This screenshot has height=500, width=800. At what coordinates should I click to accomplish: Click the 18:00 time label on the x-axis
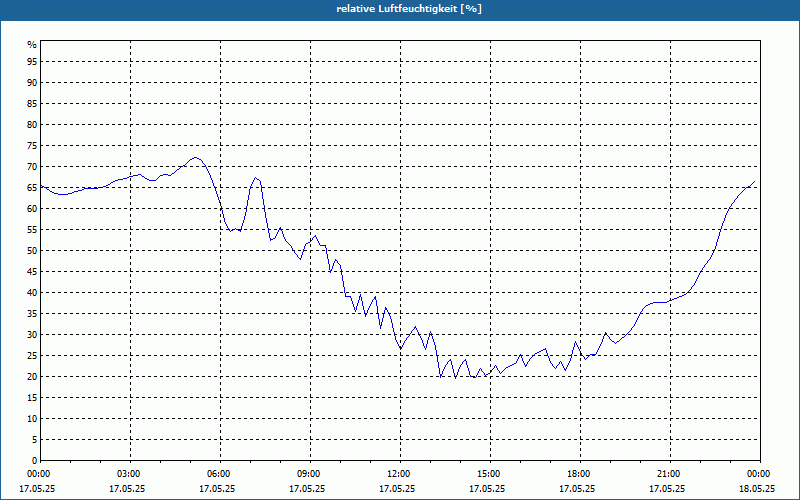581,474
